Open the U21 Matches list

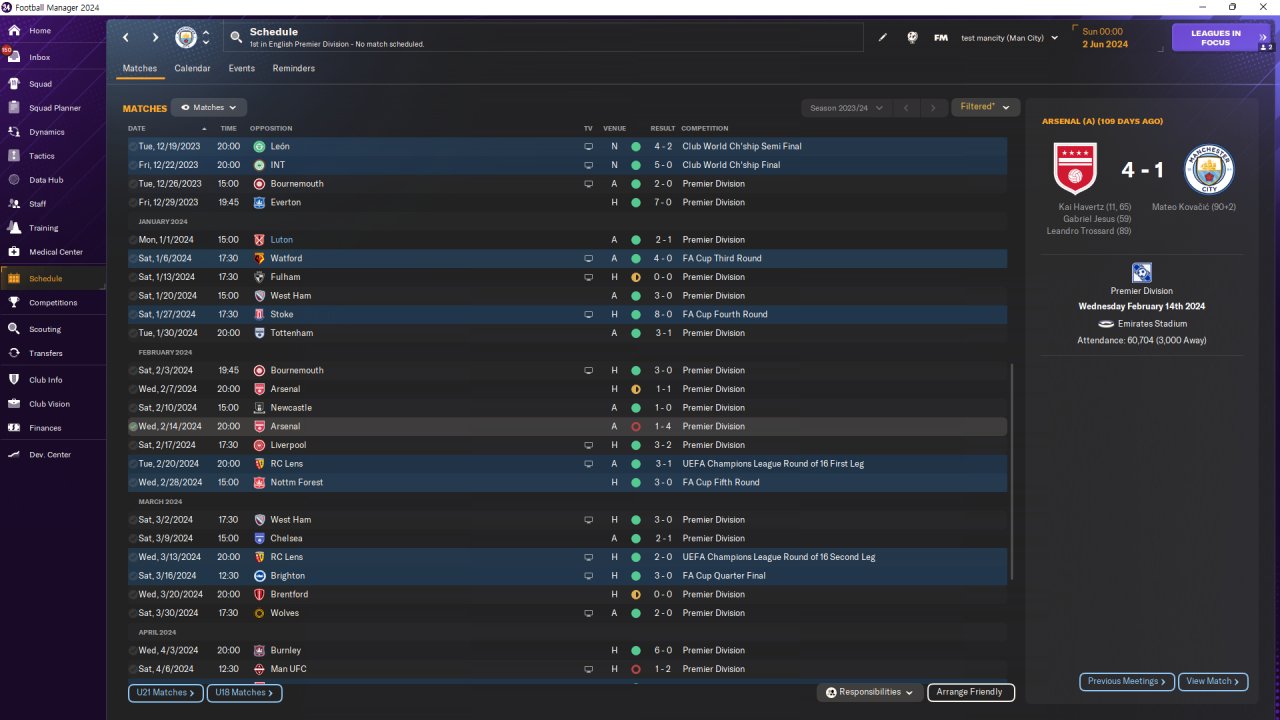click(x=165, y=692)
